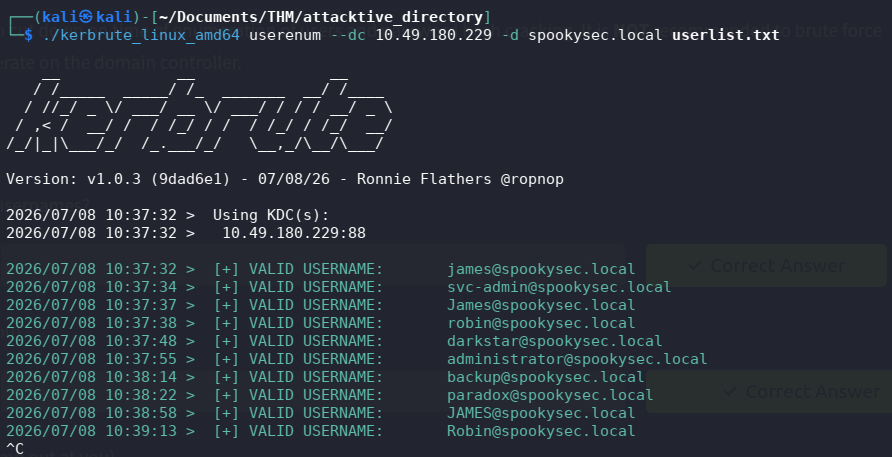Select paradox@spookysec.local username

(550, 395)
